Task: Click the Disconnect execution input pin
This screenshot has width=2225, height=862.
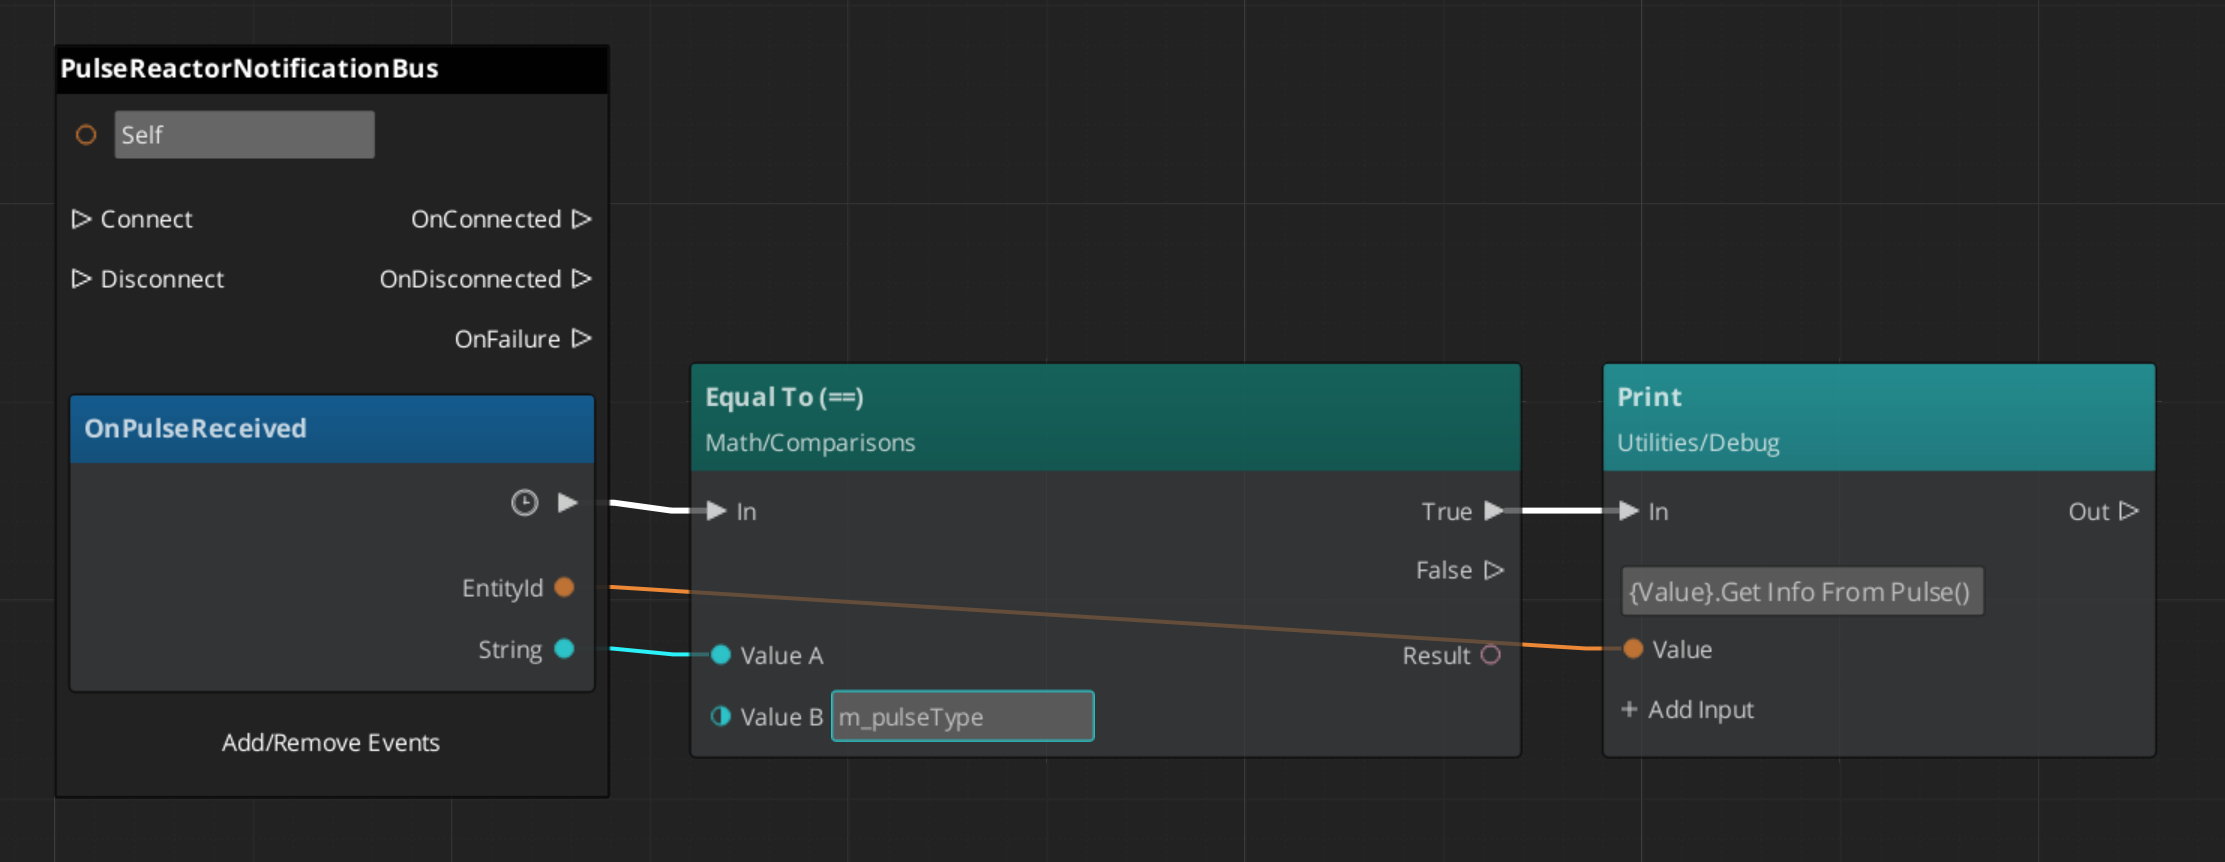Action: tap(81, 279)
